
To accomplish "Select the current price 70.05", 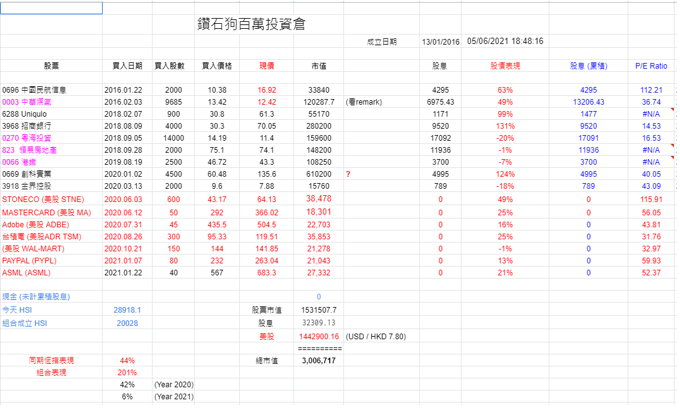I will pos(267,126).
